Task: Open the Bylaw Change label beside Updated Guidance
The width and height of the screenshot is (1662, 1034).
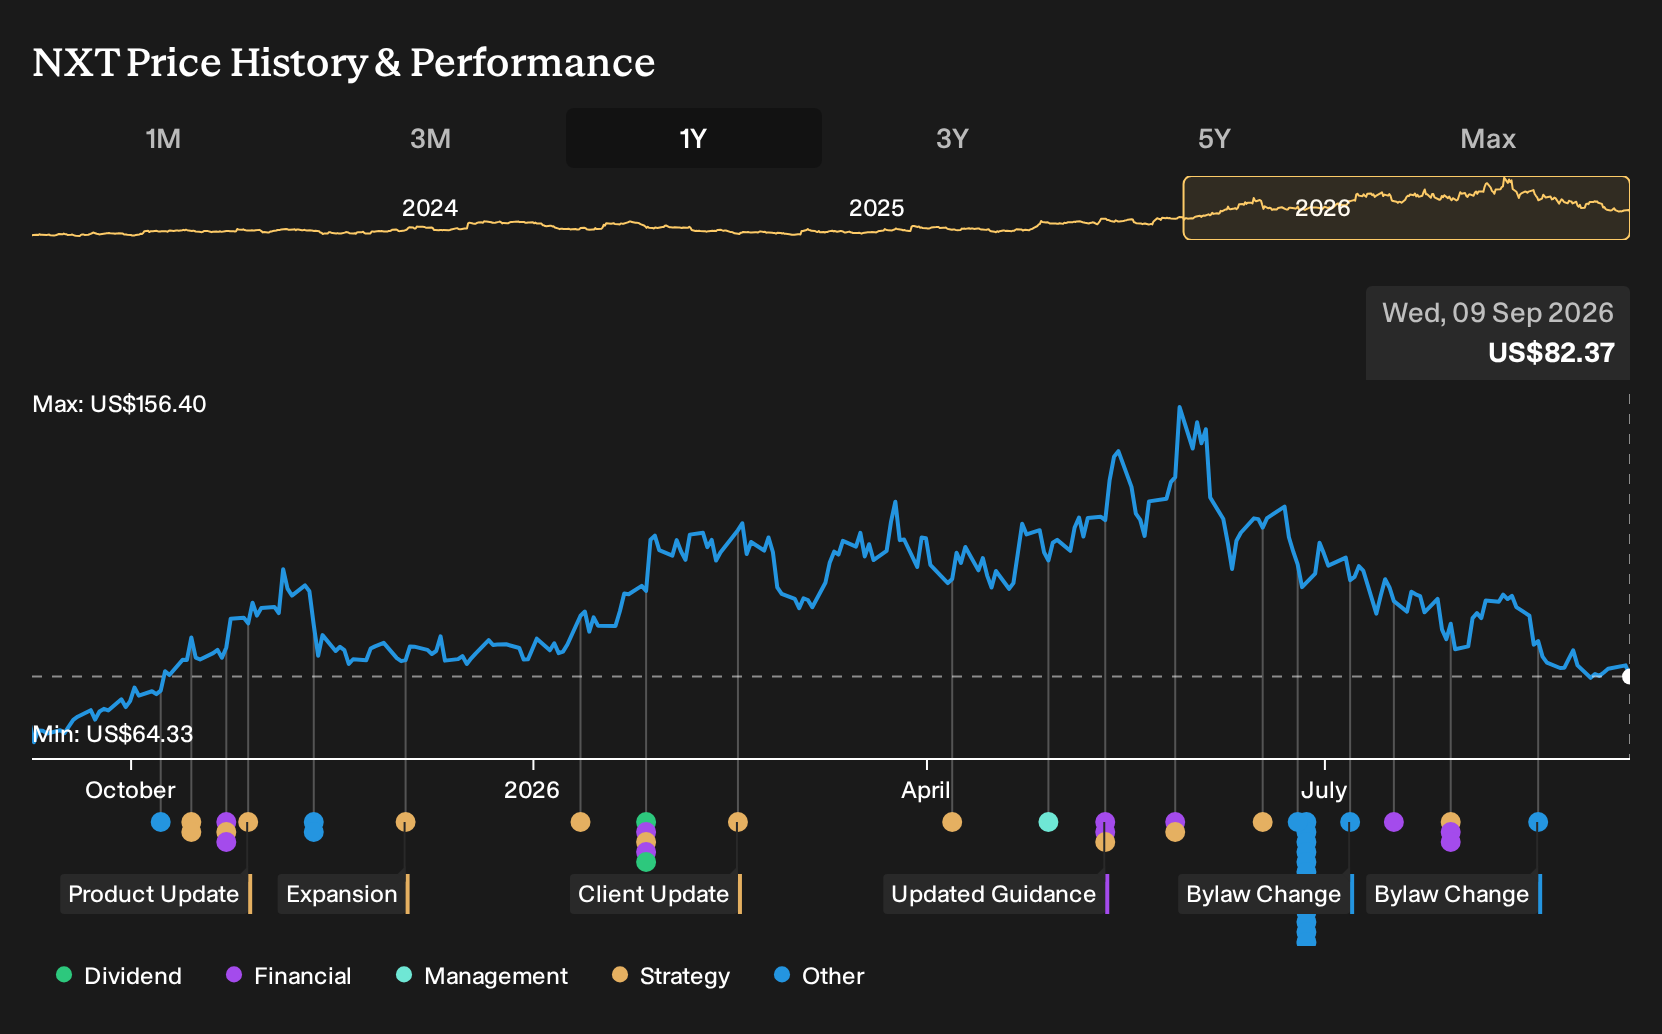Action: (1265, 894)
